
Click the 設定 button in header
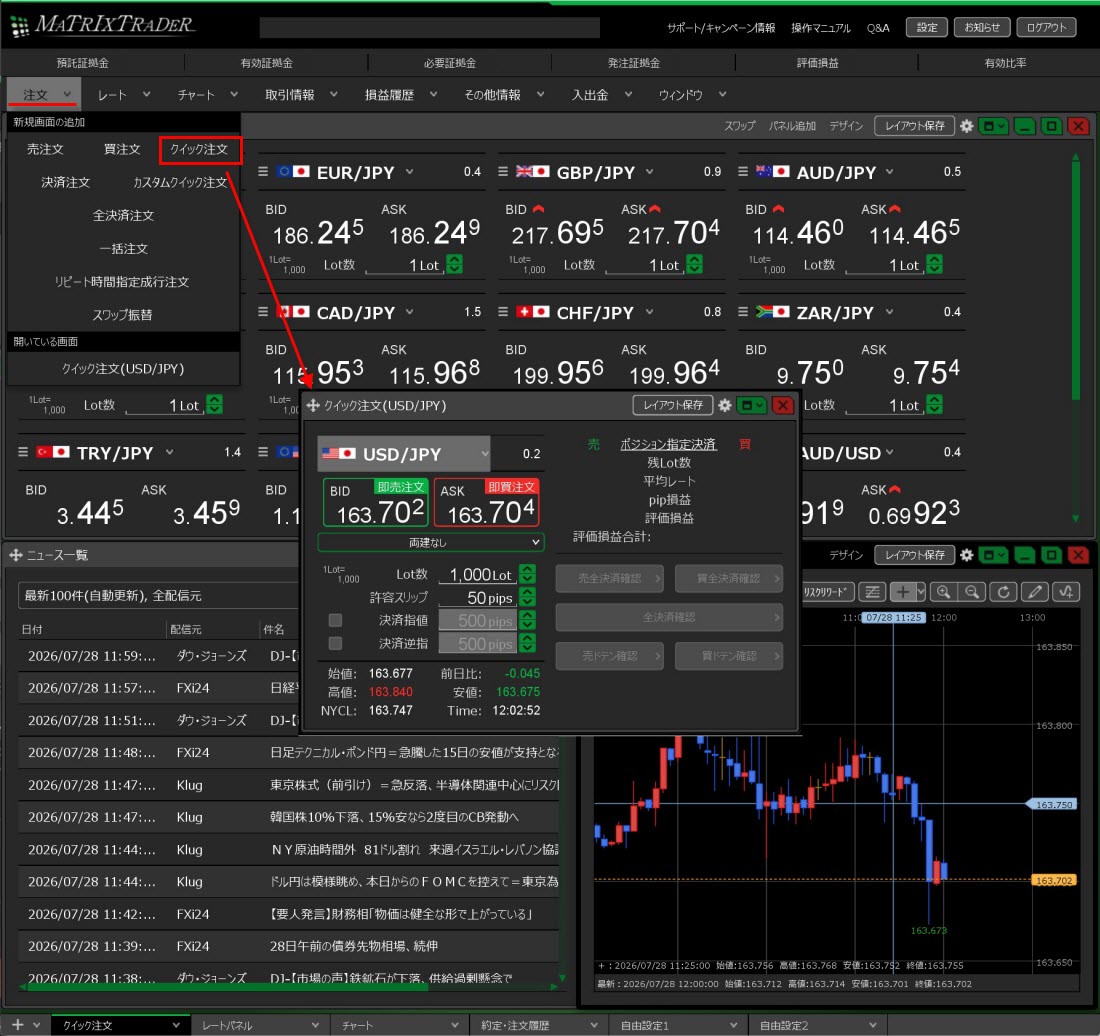927,27
